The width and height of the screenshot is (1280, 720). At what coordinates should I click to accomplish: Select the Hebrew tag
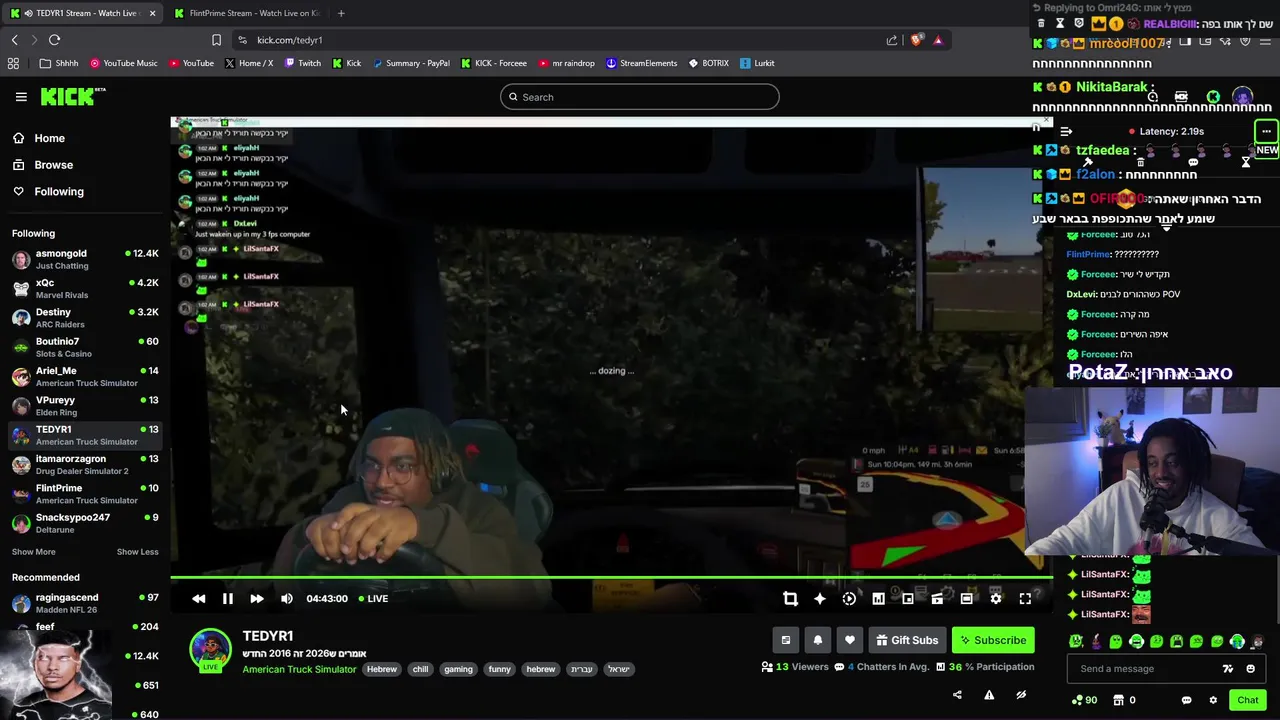pos(382,669)
